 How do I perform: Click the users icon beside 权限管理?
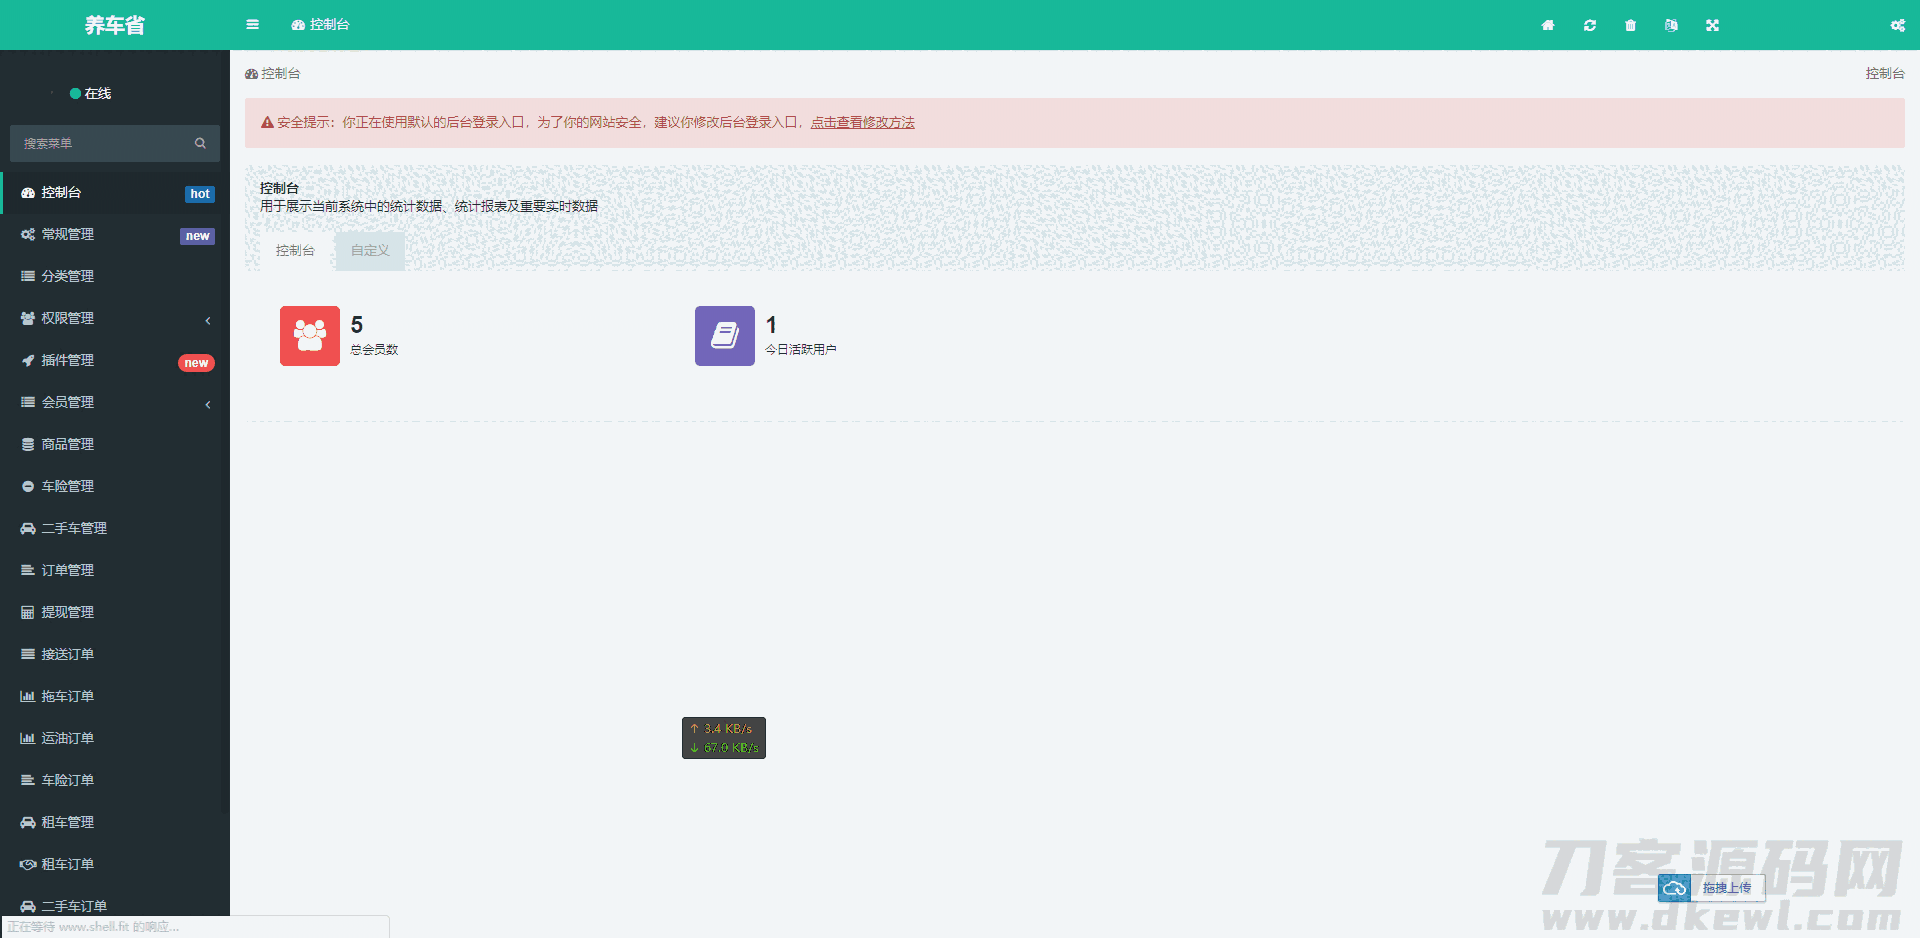[28, 319]
